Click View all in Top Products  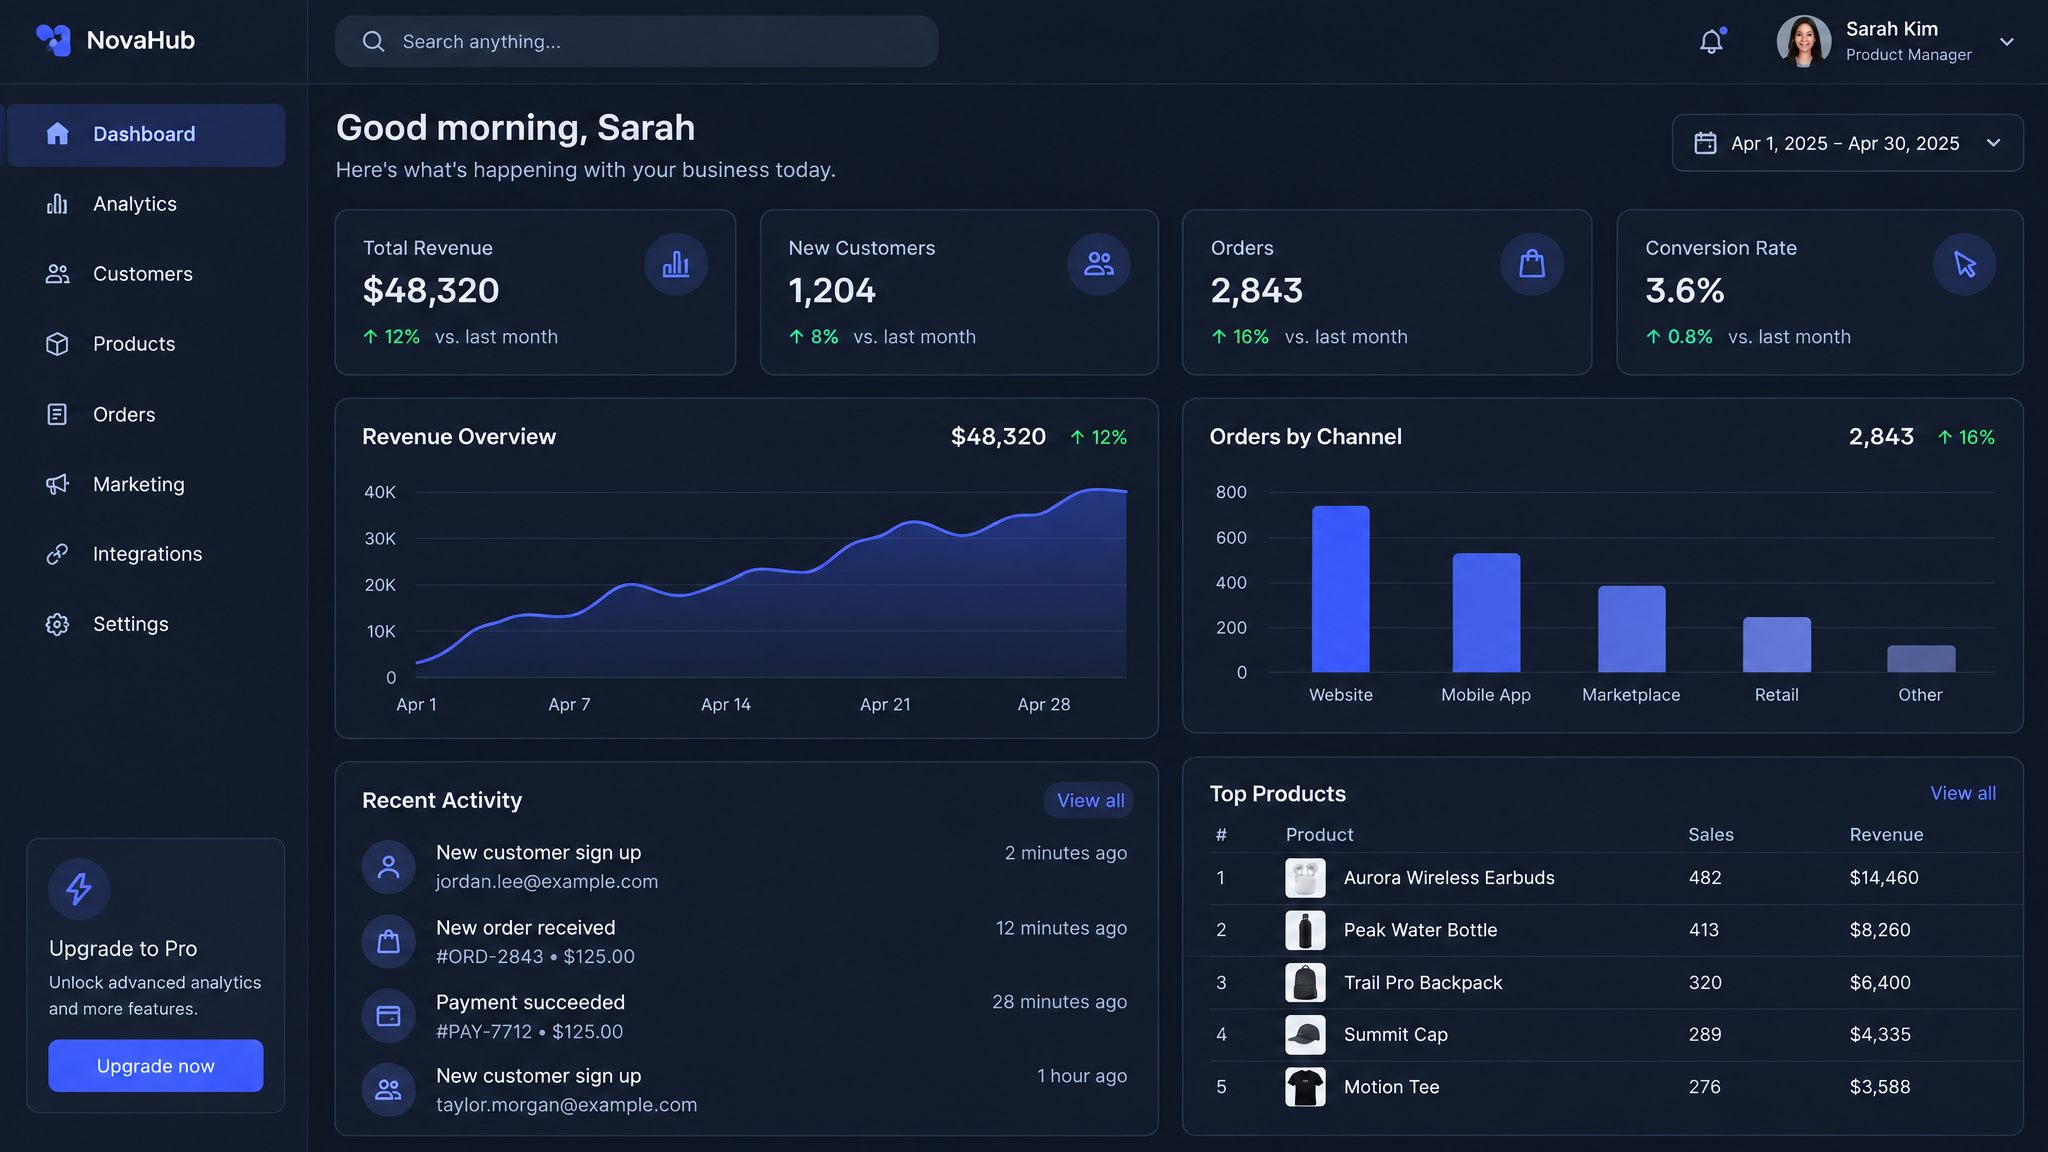1963,793
